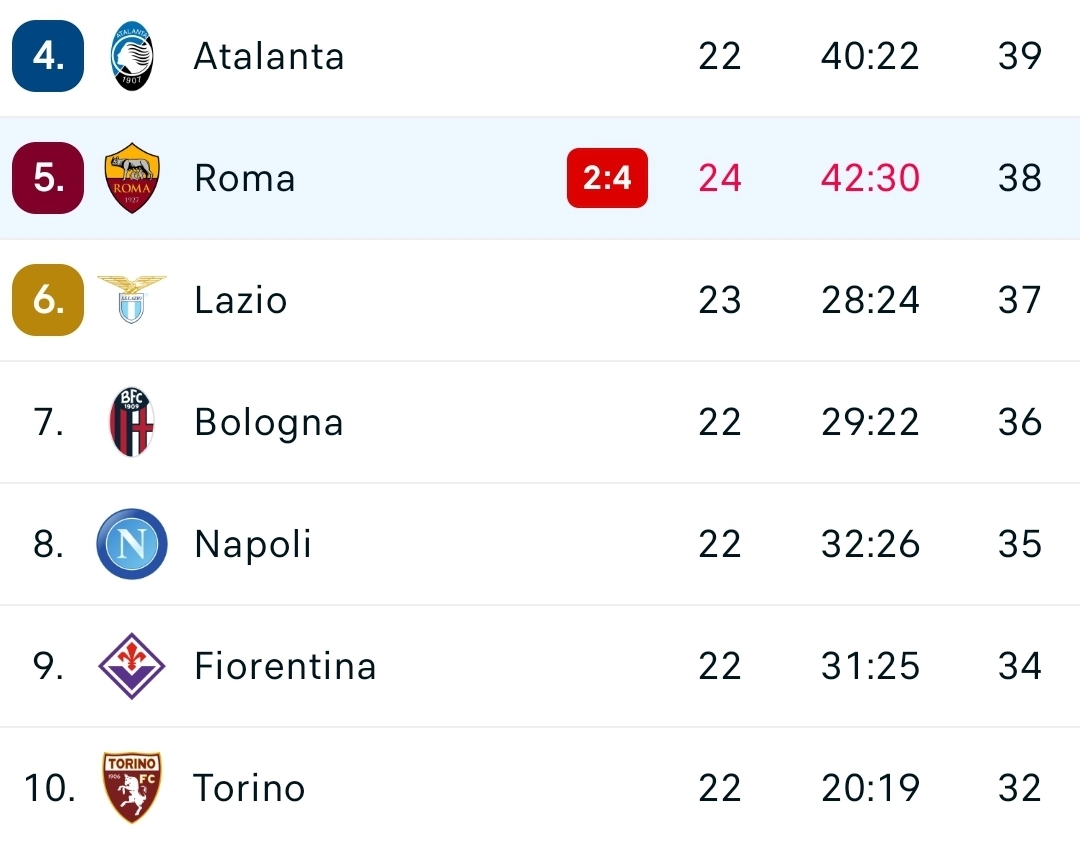The image size is (1080, 848).
Task: Click the blue position badge showing 4
Action: (47, 56)
